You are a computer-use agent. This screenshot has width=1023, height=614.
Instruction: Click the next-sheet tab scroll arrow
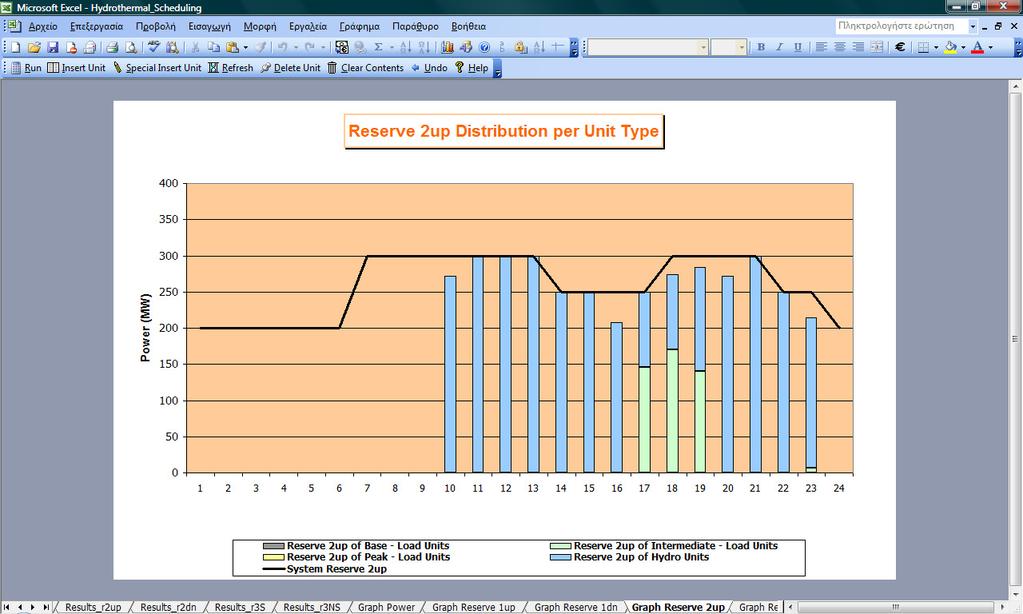point(33,607)
